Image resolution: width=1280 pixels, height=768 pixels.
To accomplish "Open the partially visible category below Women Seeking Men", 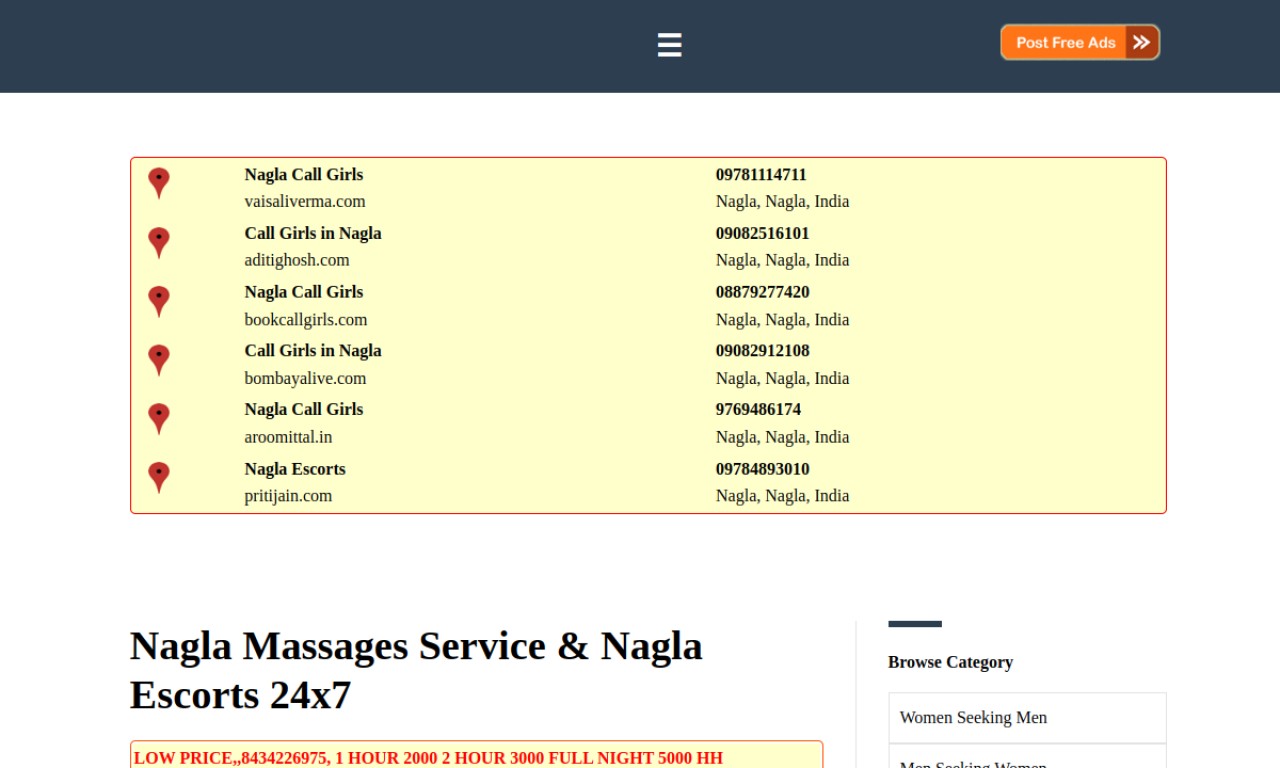I will tap(1027, 757).
